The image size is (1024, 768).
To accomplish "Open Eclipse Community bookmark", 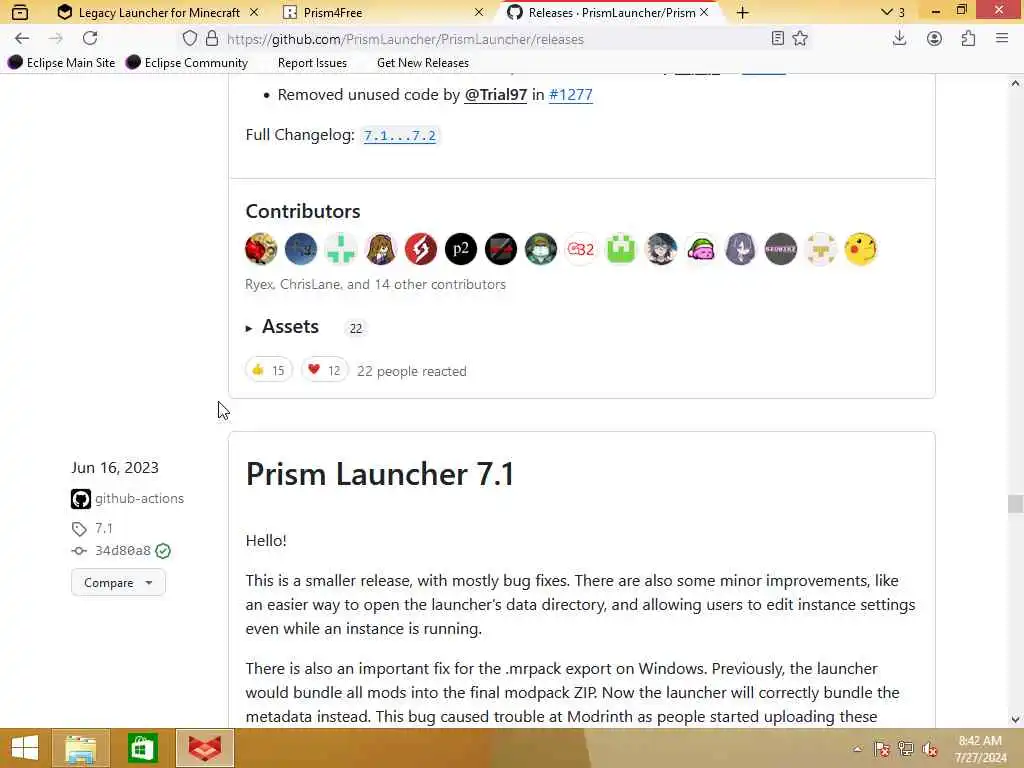I will [x=187, y=63].
